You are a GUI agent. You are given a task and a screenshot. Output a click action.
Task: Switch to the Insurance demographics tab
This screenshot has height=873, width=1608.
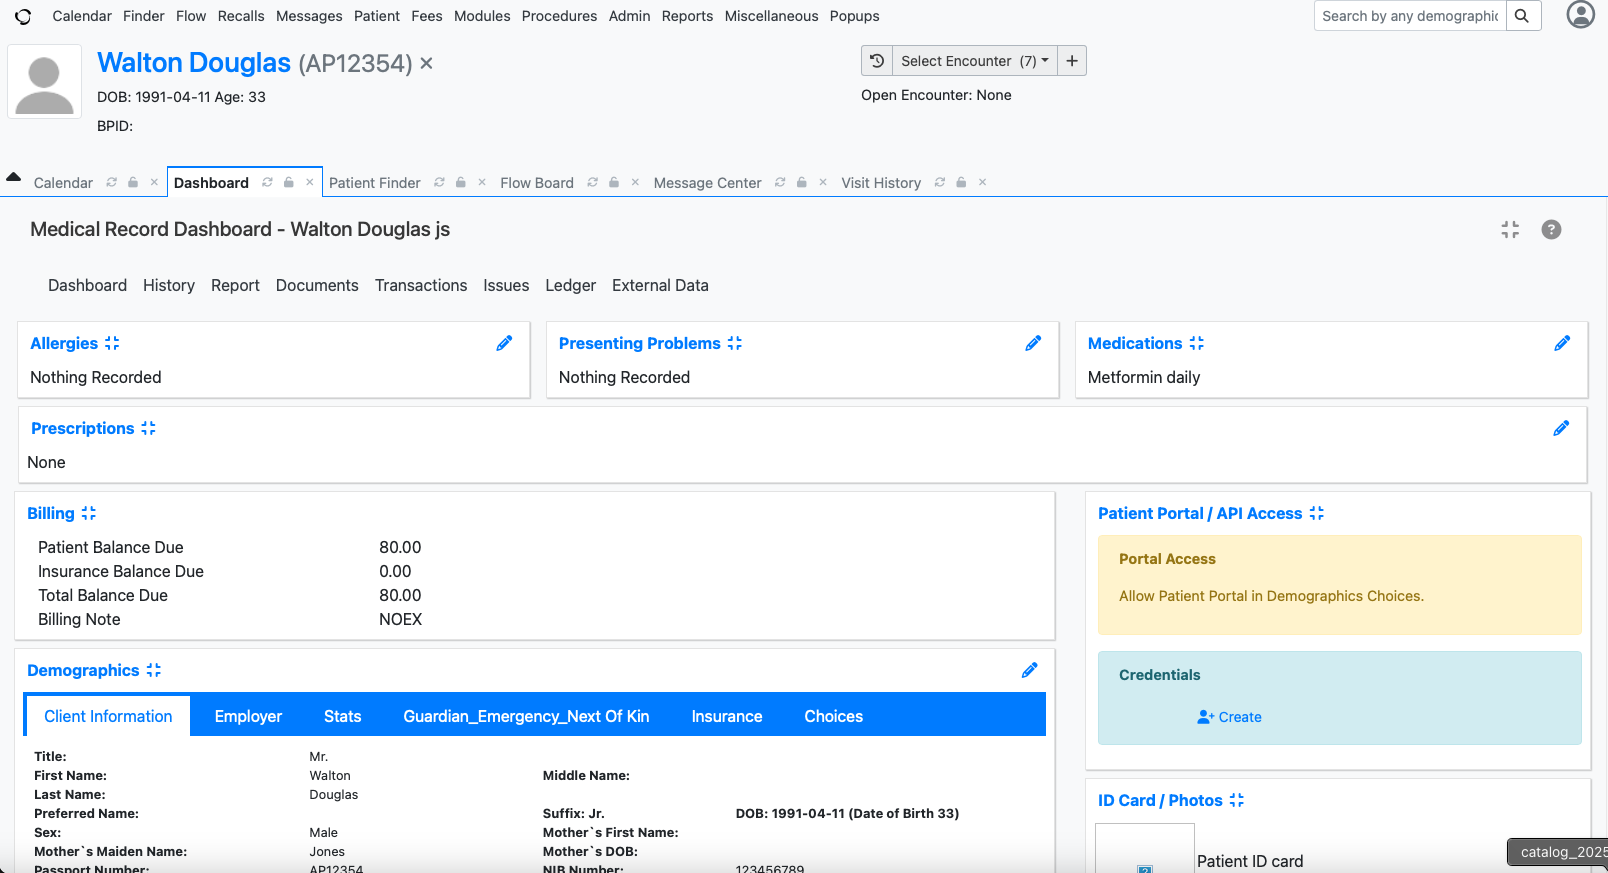[726, 716]
